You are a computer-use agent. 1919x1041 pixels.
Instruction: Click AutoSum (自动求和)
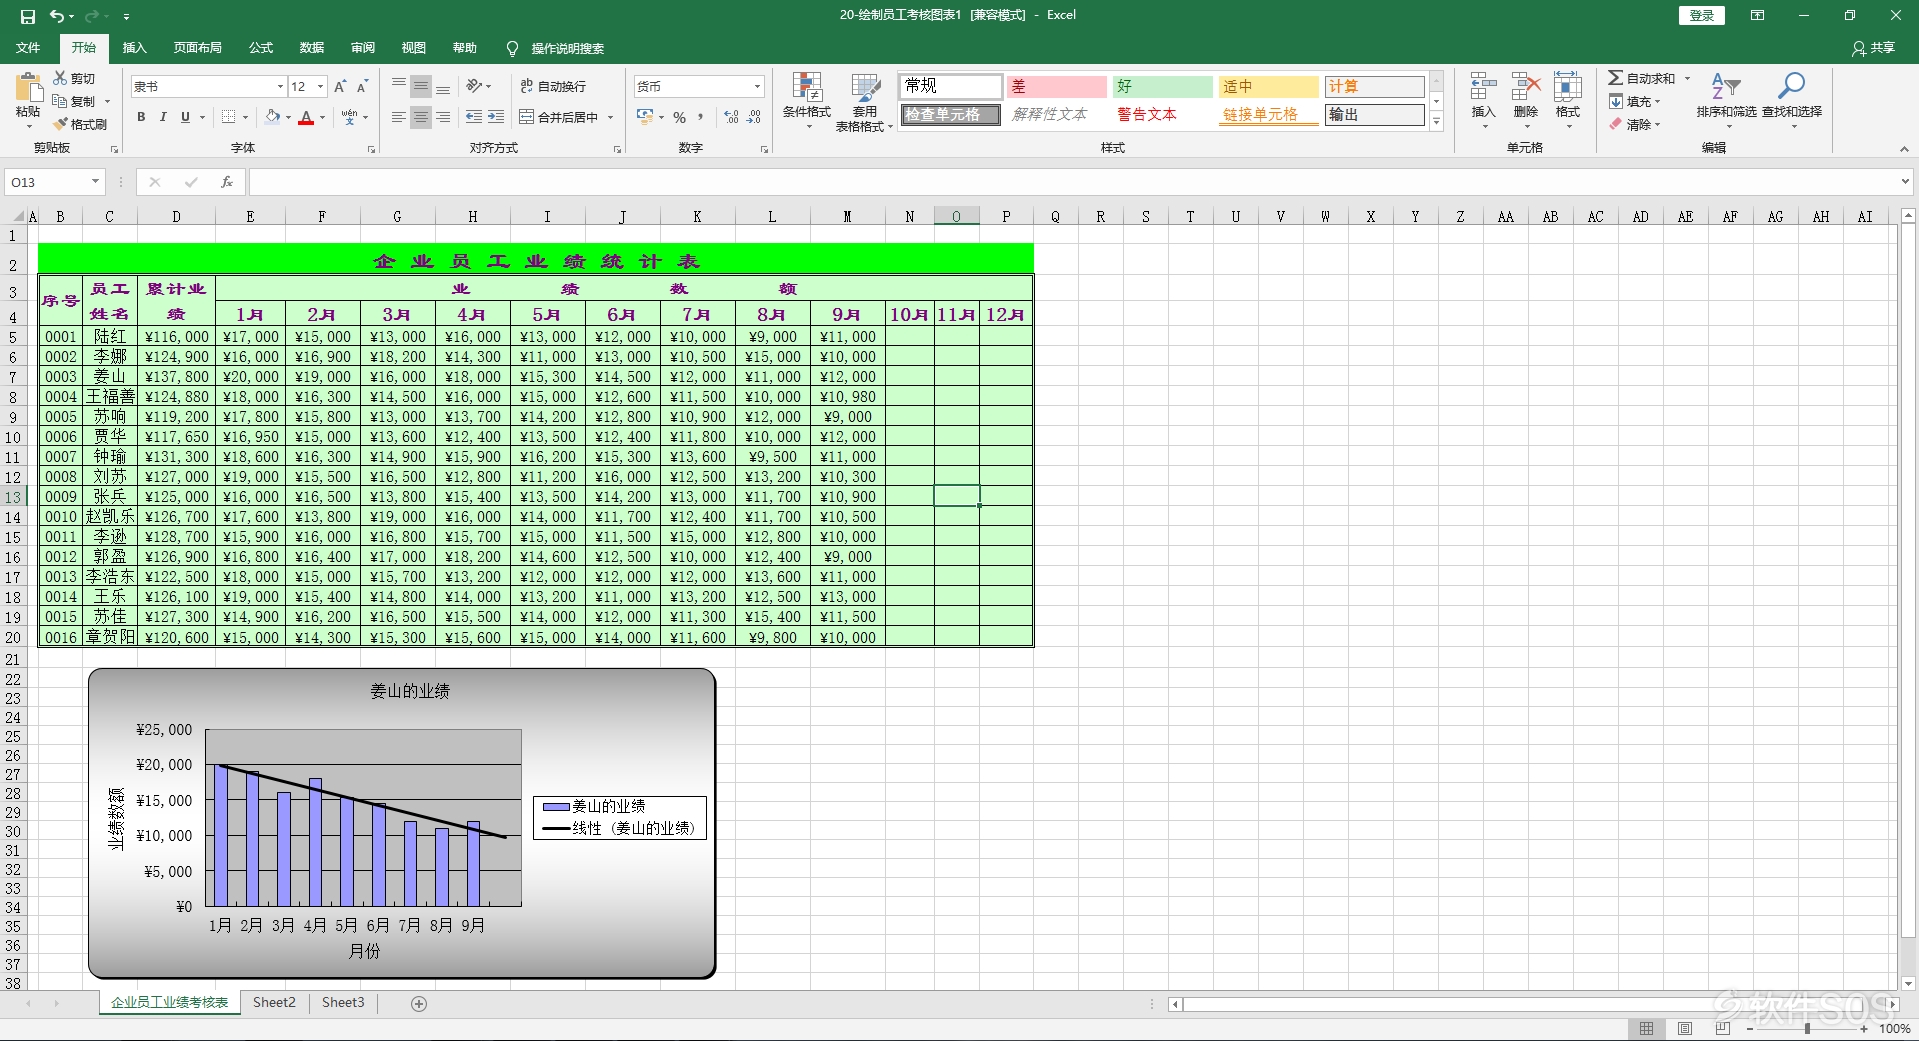click(1641, 78)
